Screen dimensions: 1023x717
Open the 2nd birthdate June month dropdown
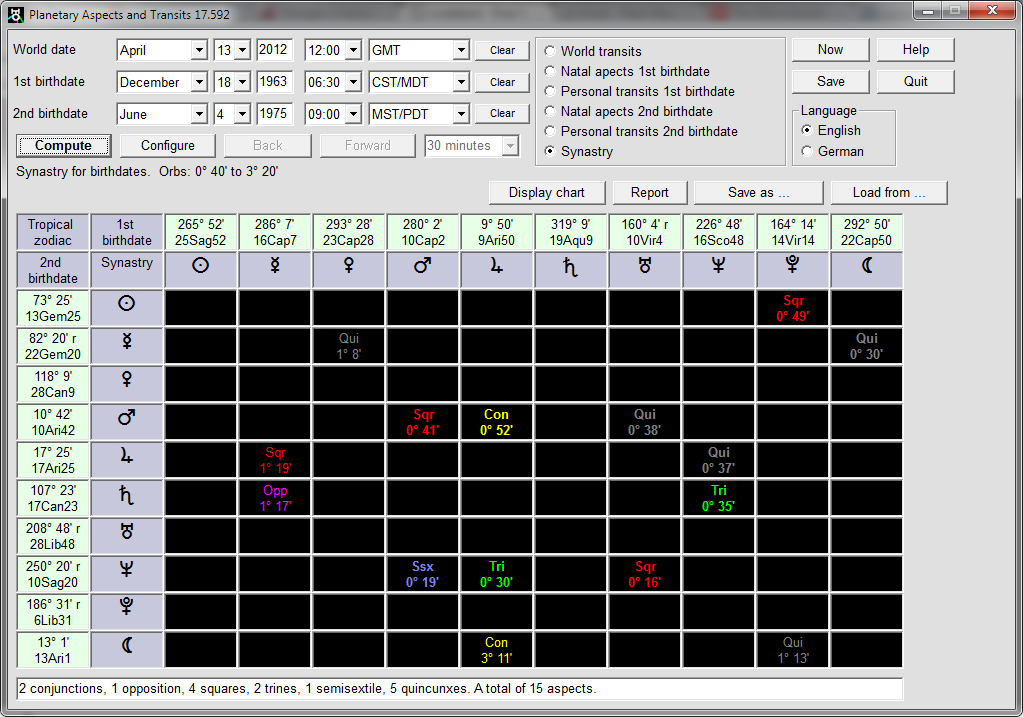tap(199, 114)
